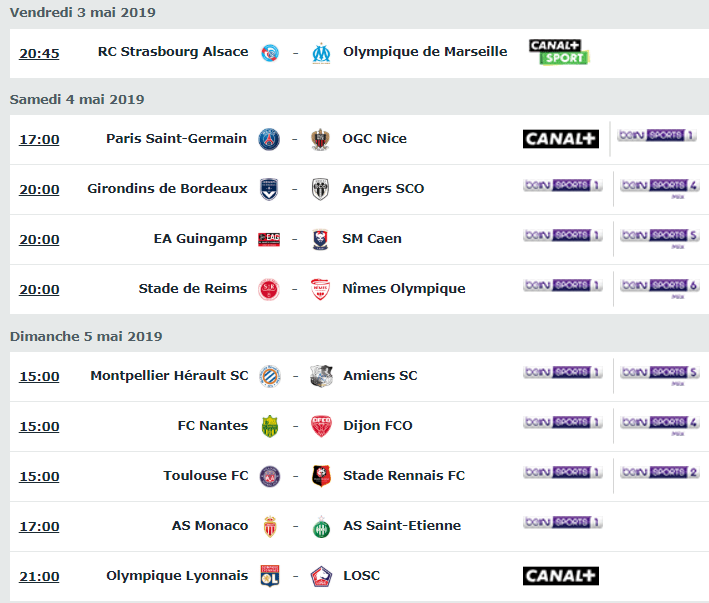This screenshot has height=603, width=709.
Task: Click the Stade Rennais FC badge
Action: [x=321, y=476]
